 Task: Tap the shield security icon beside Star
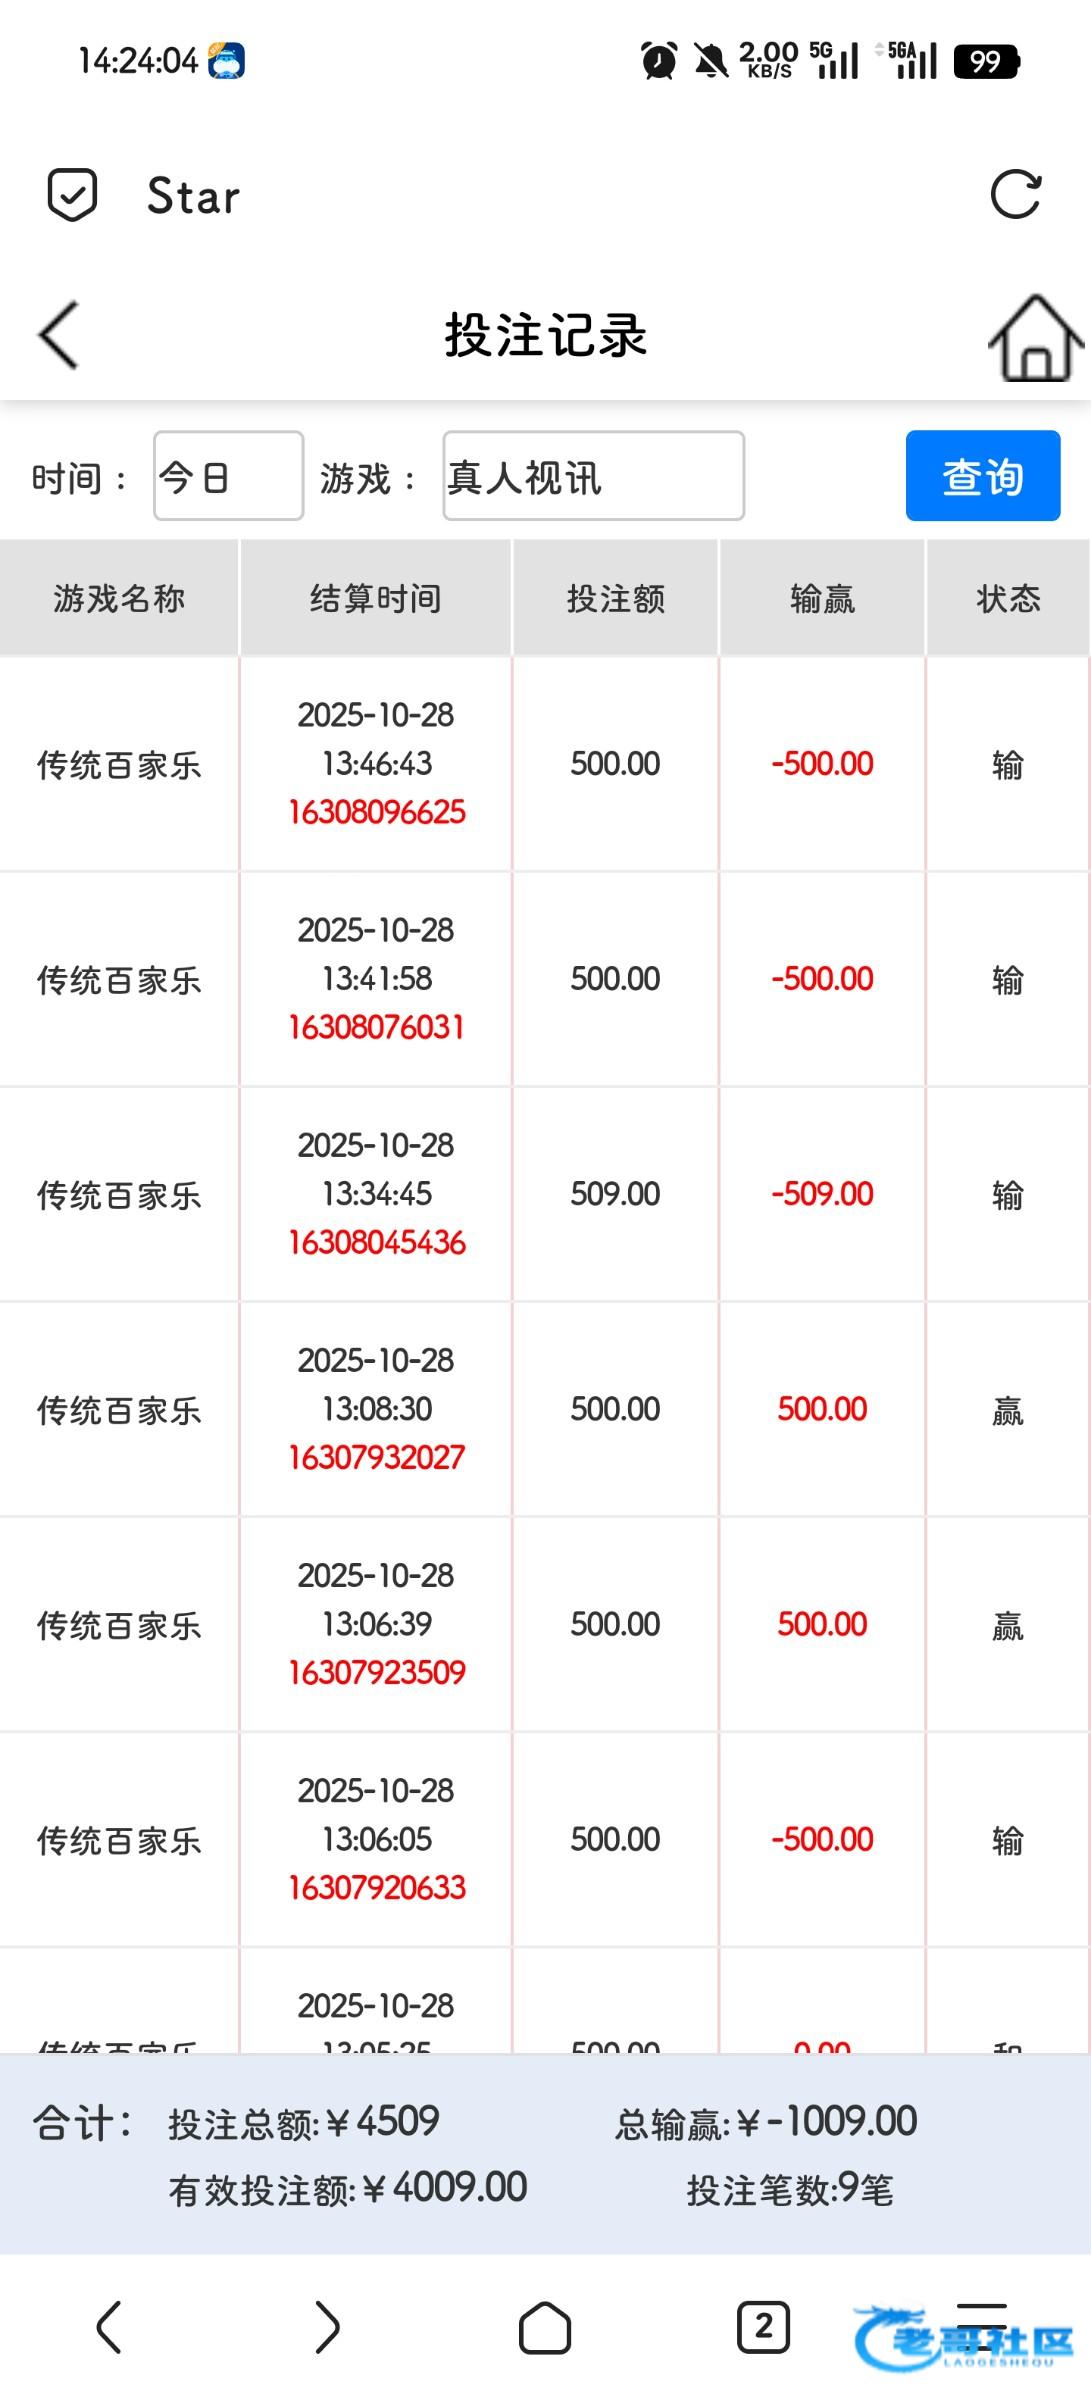tap(72, 194)
